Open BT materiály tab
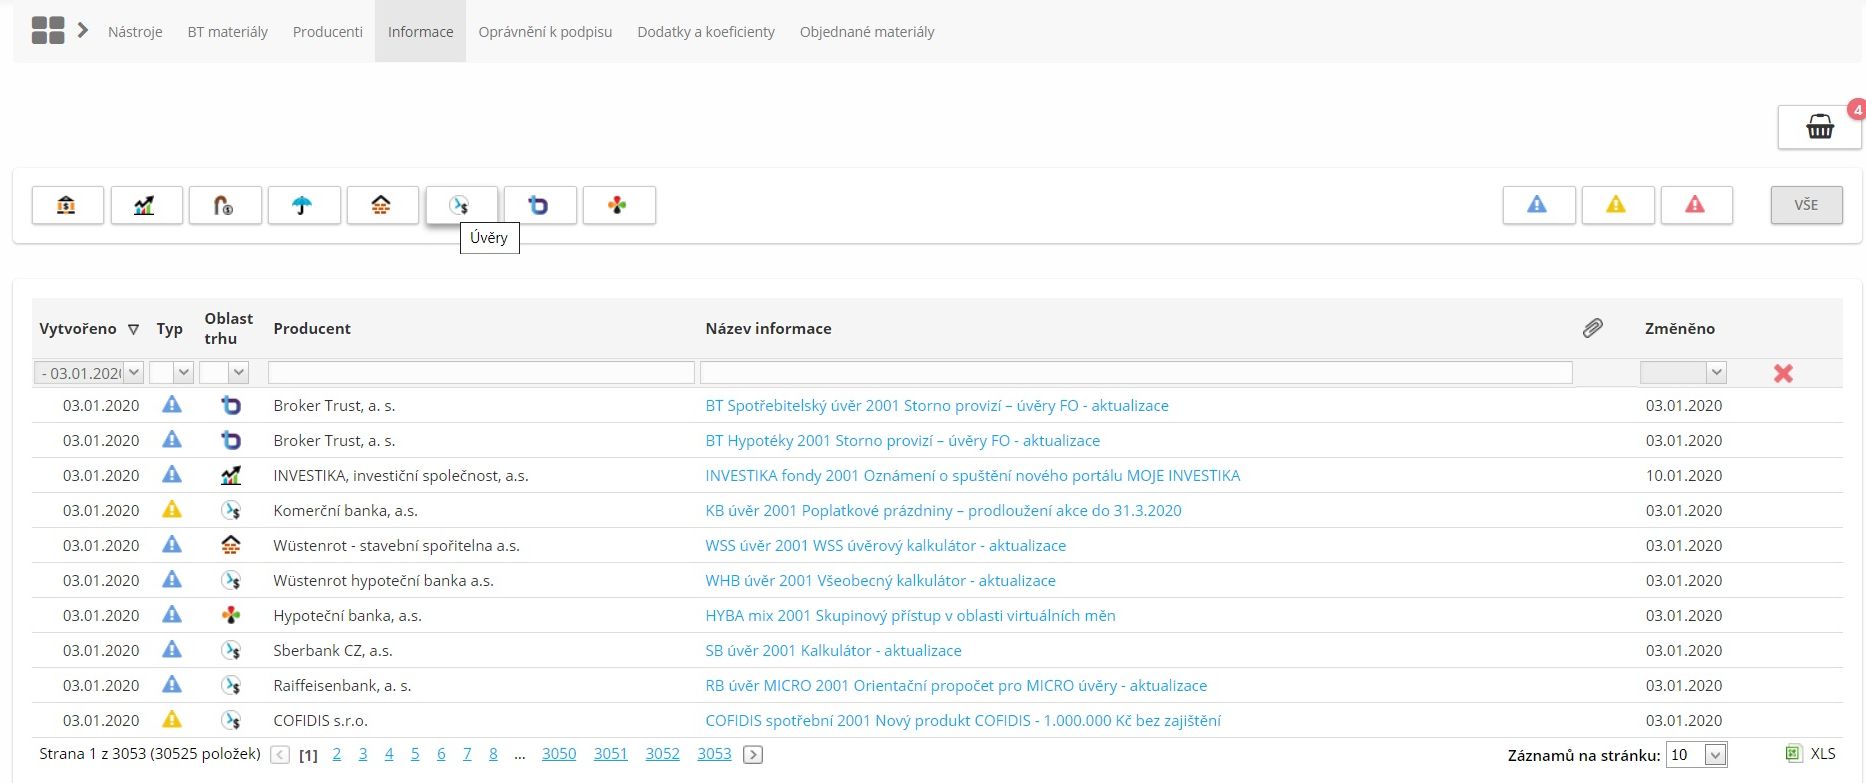 tap(228, 32)
